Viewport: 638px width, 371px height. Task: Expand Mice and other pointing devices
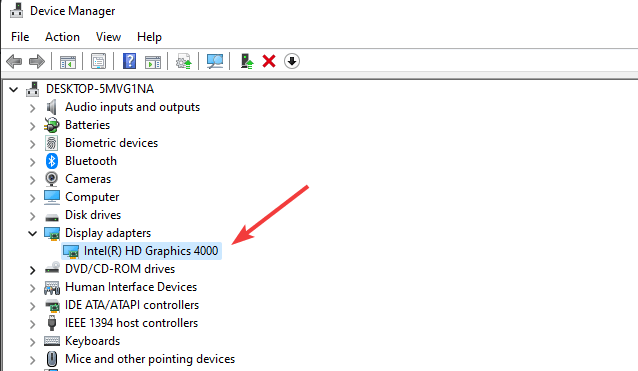(x=33, y=360)
